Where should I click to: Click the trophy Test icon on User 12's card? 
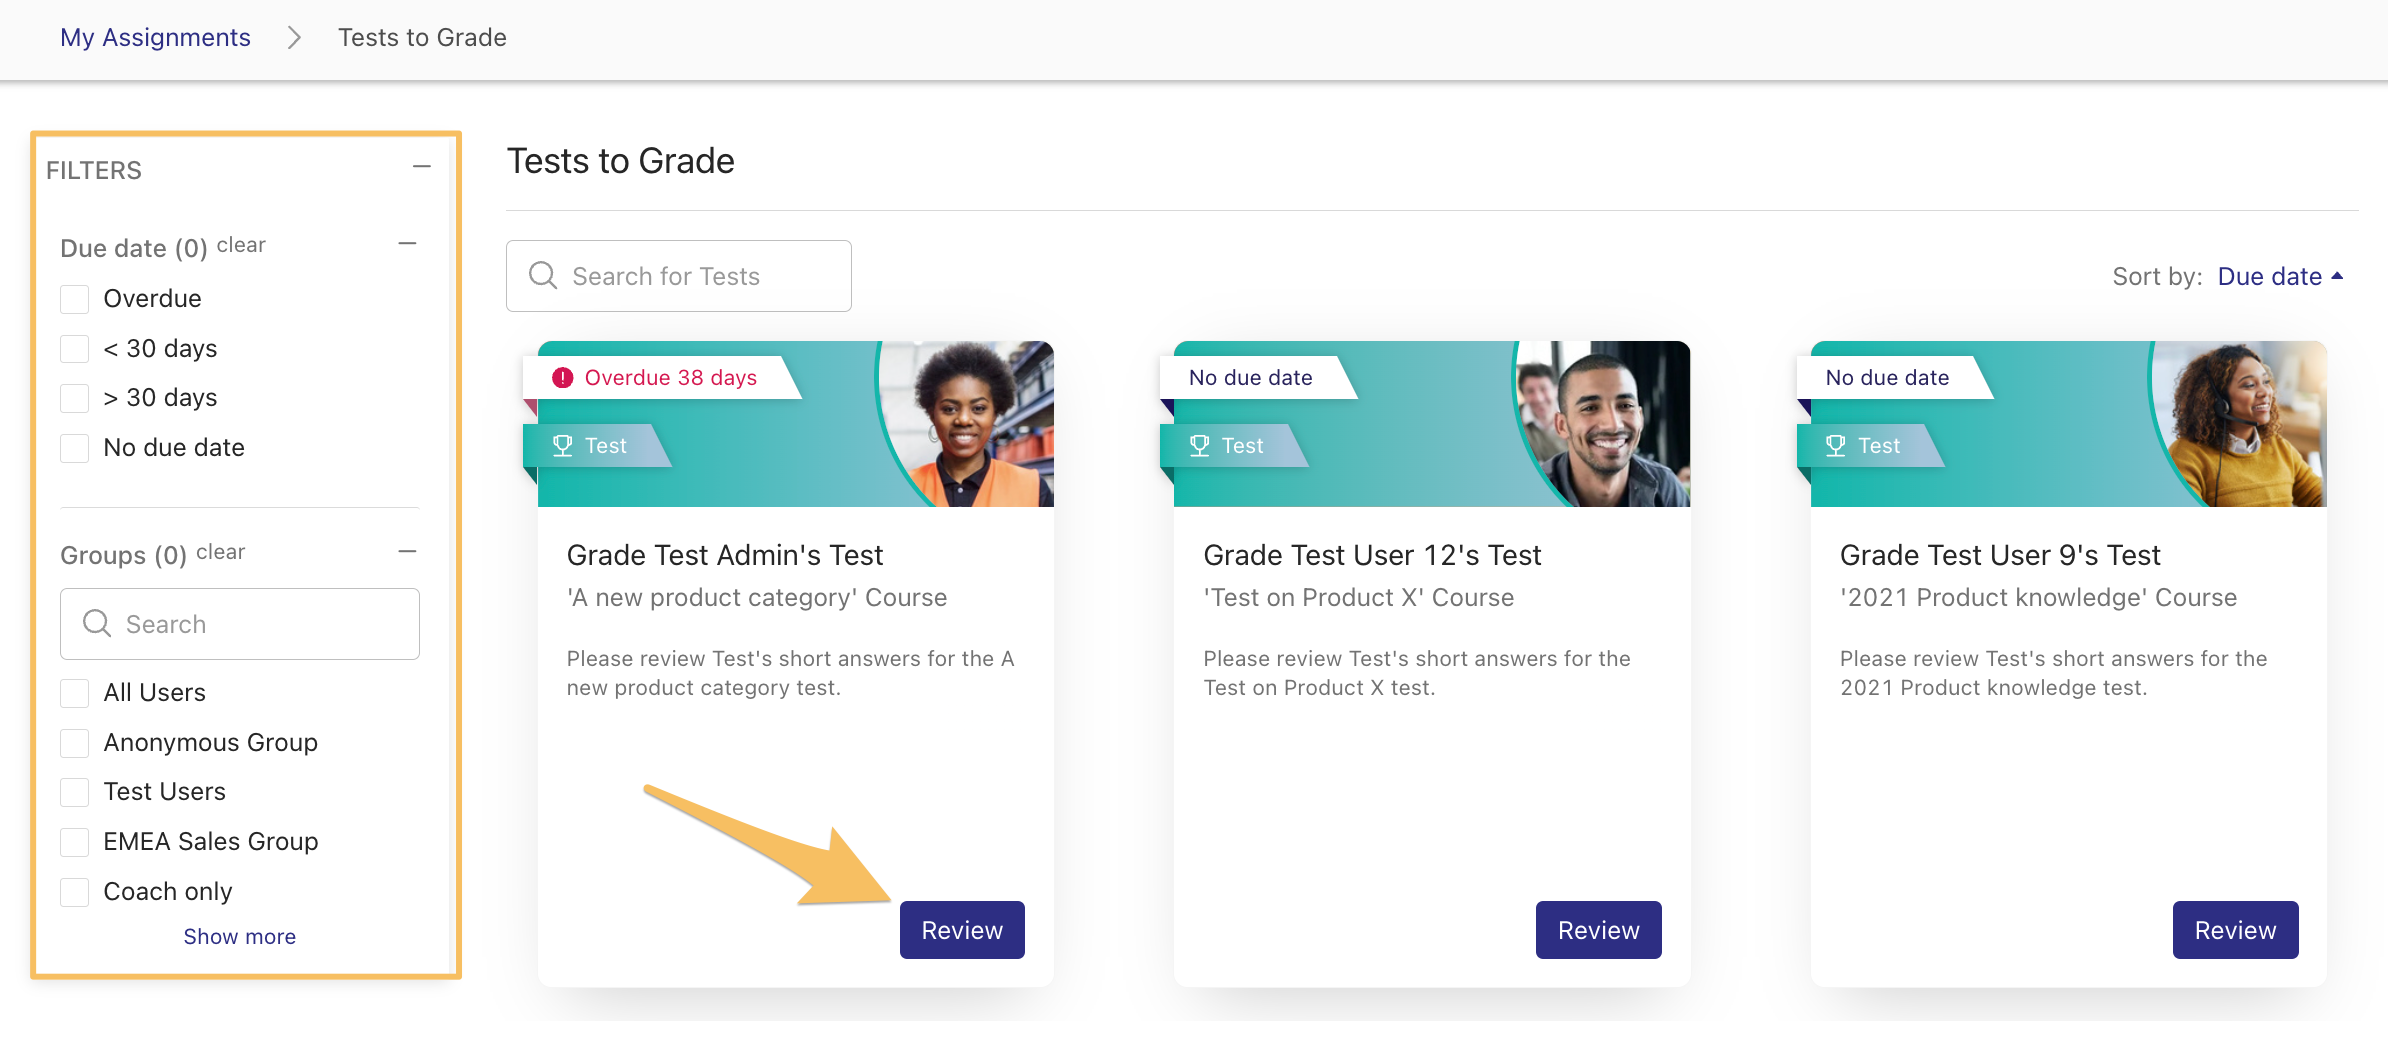pyautogui.click(x=1200, y=446)
